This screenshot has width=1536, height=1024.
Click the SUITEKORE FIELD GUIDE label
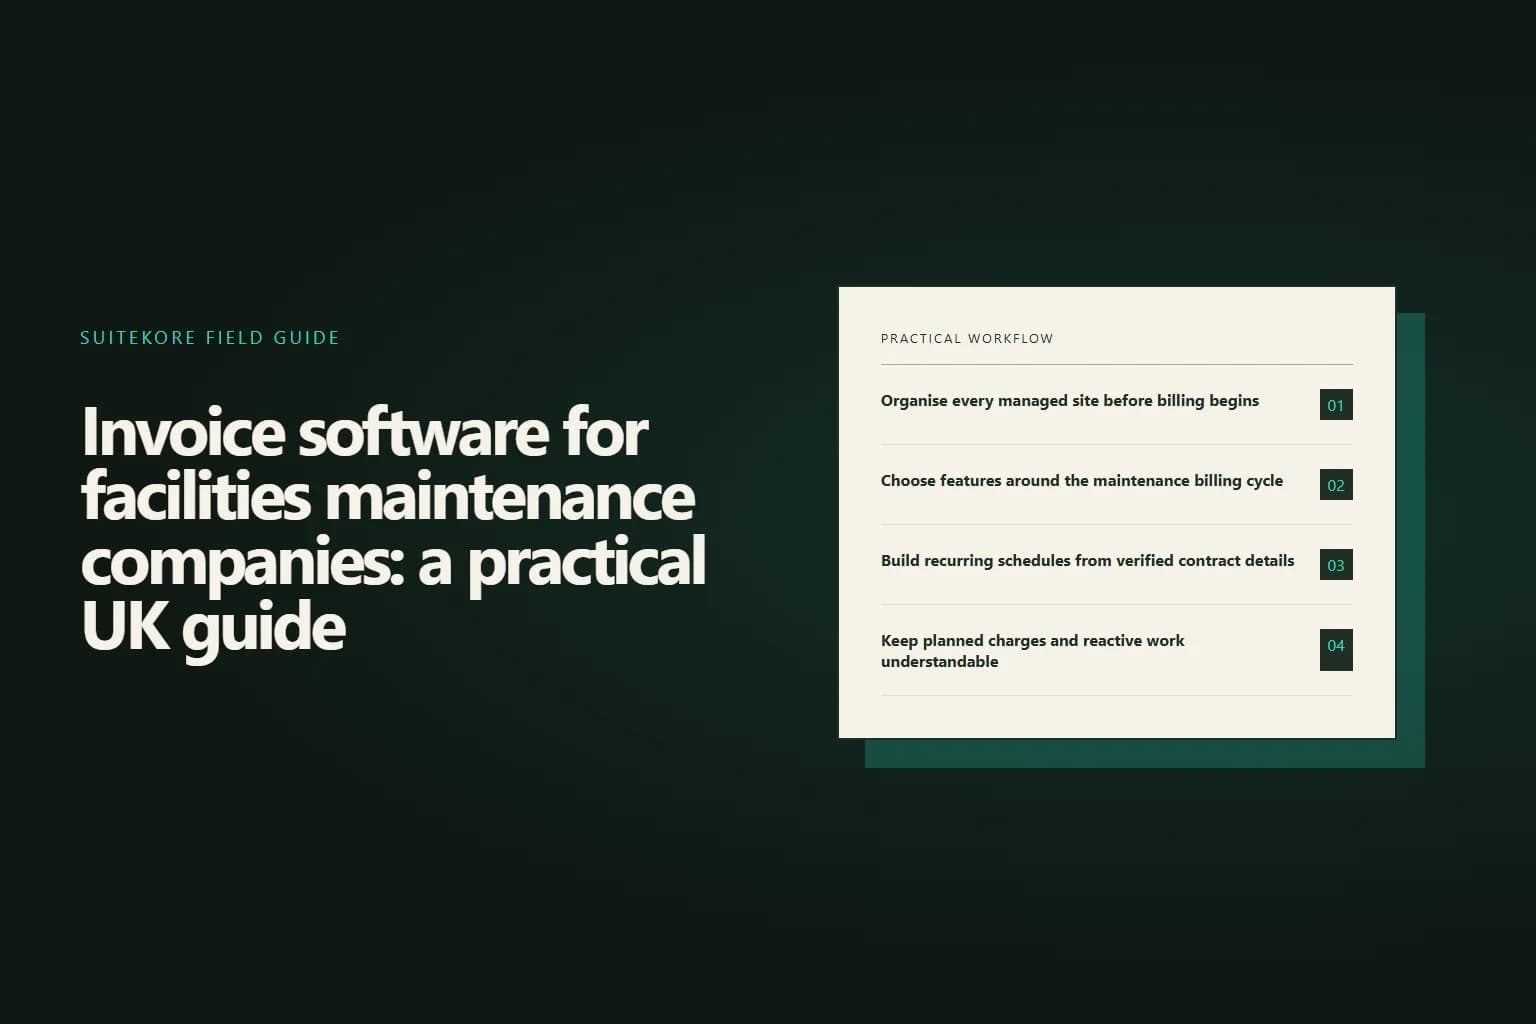pos(210,338)
